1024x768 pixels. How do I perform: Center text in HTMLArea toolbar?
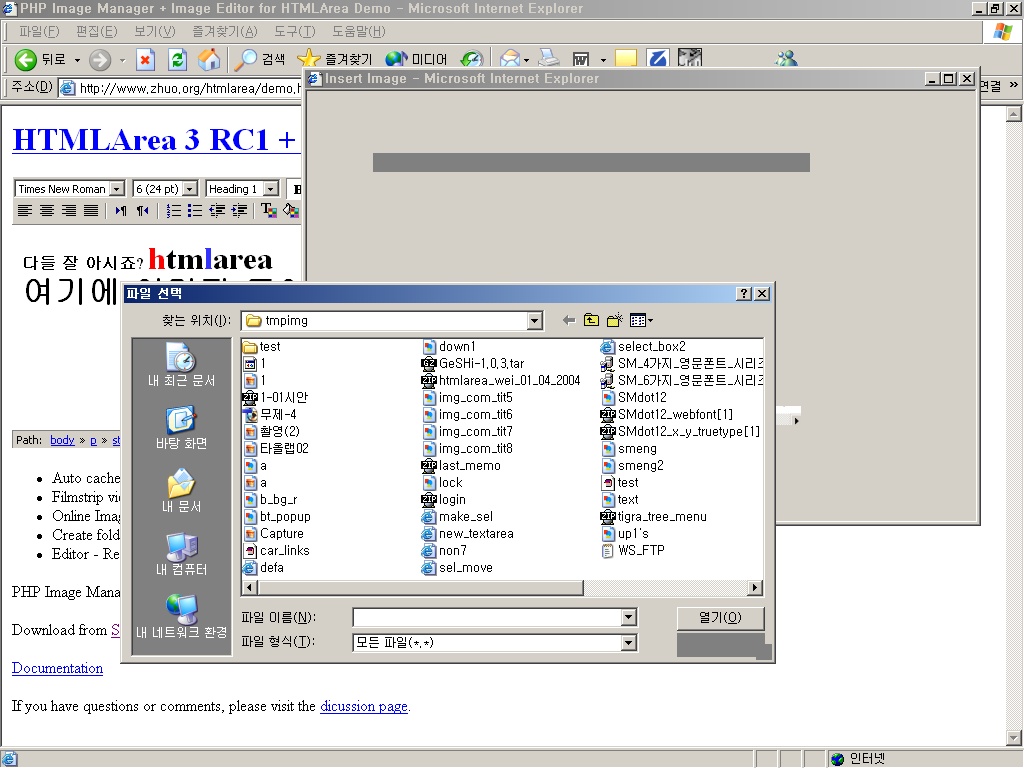pyautogui.click(x=46, y=210)
